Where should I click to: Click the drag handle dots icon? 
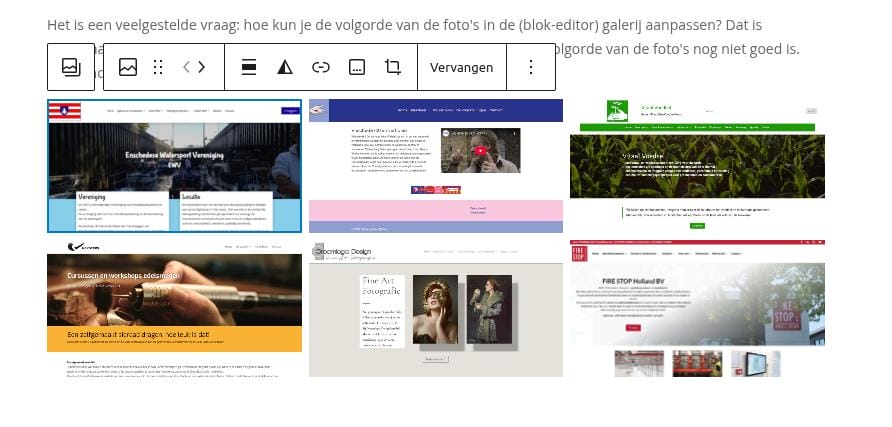(158, 67)
